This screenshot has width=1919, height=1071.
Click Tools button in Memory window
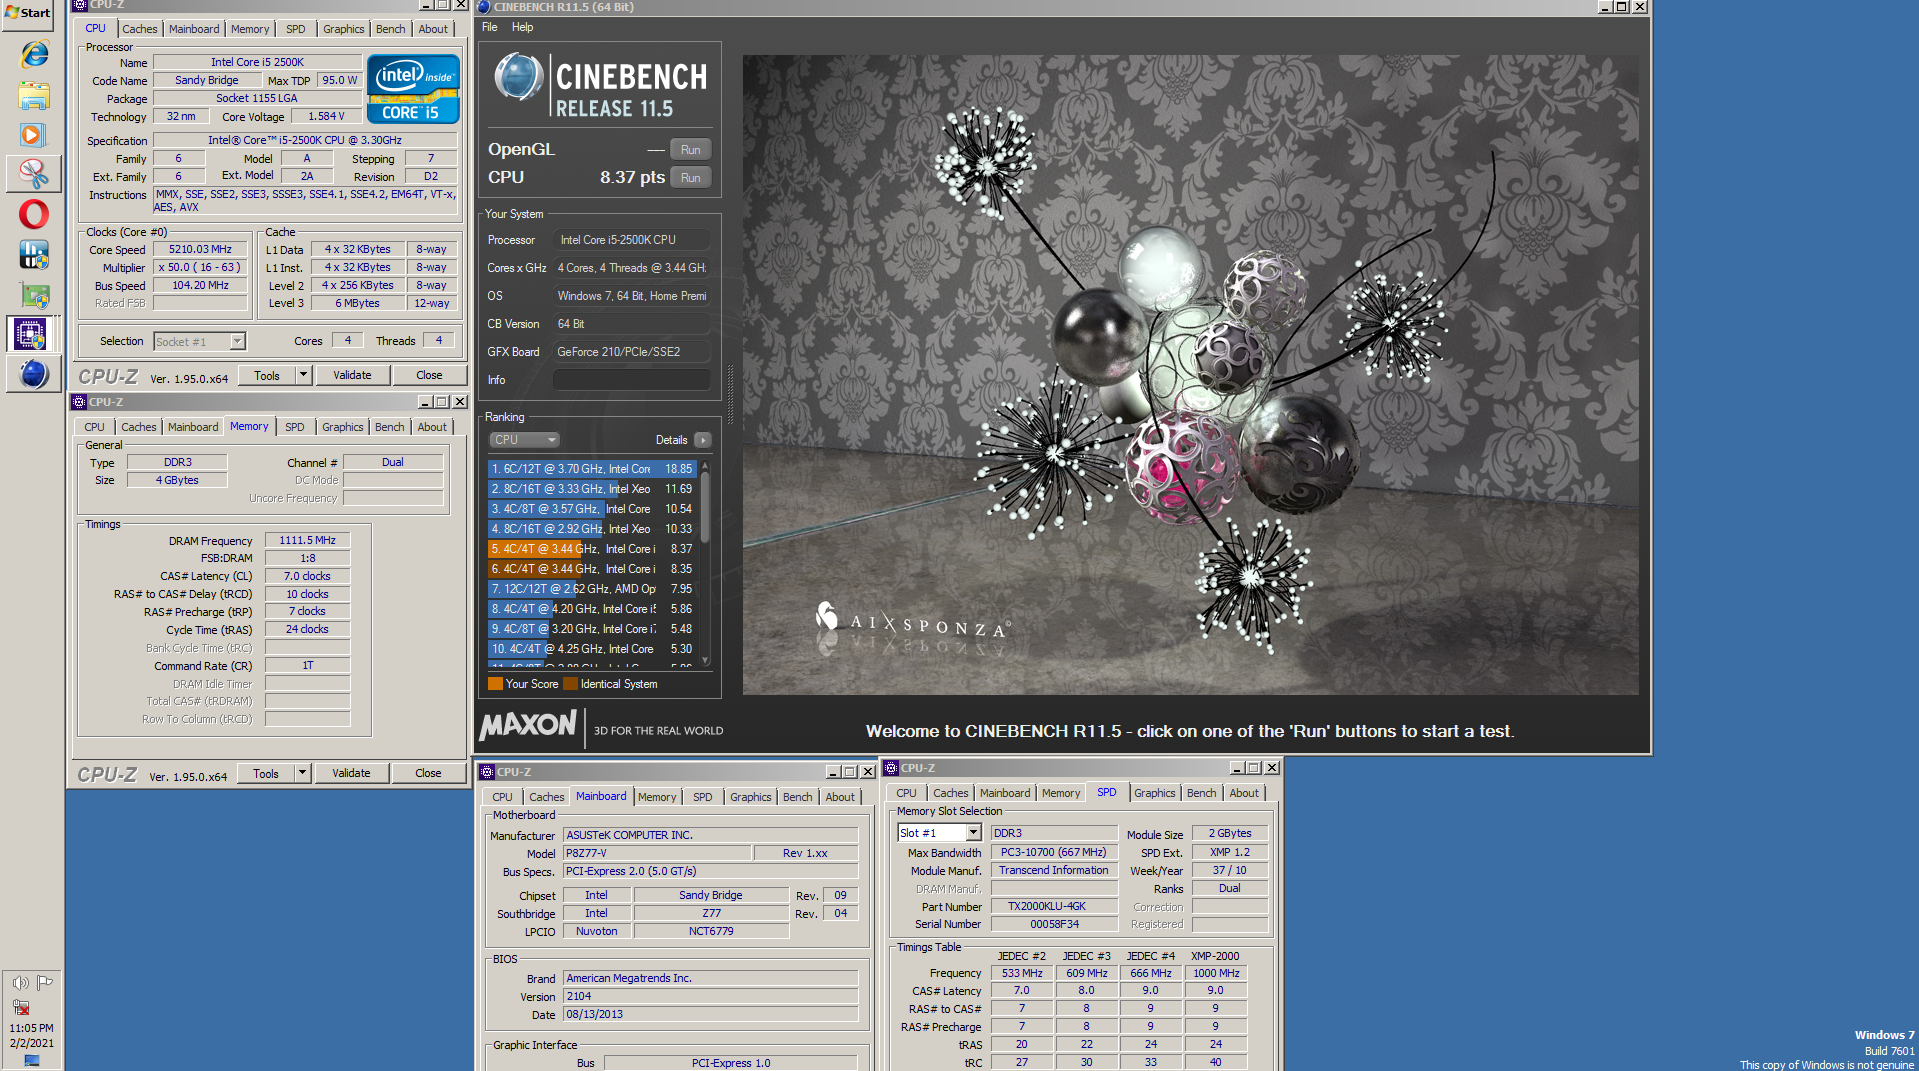tap(266, 773)
